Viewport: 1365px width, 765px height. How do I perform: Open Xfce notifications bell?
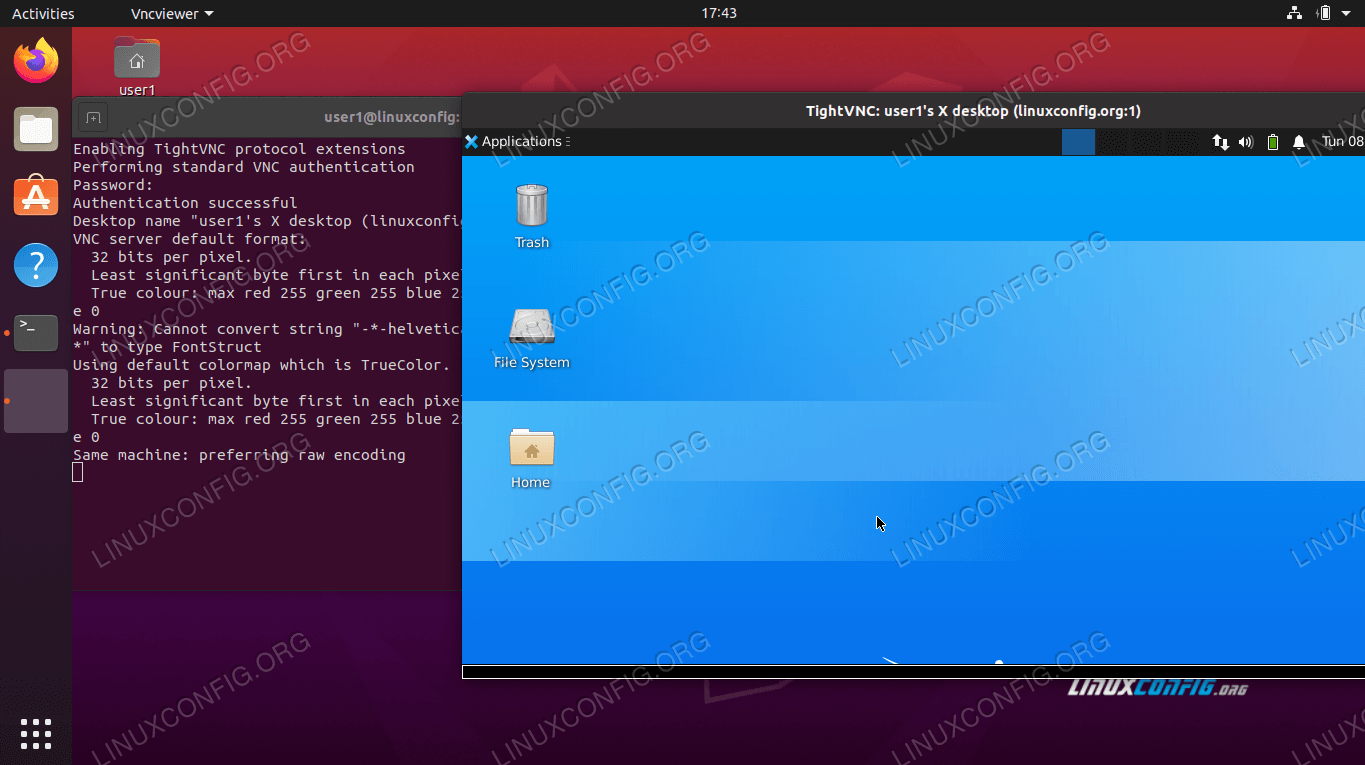click(x=1299, y=142)
